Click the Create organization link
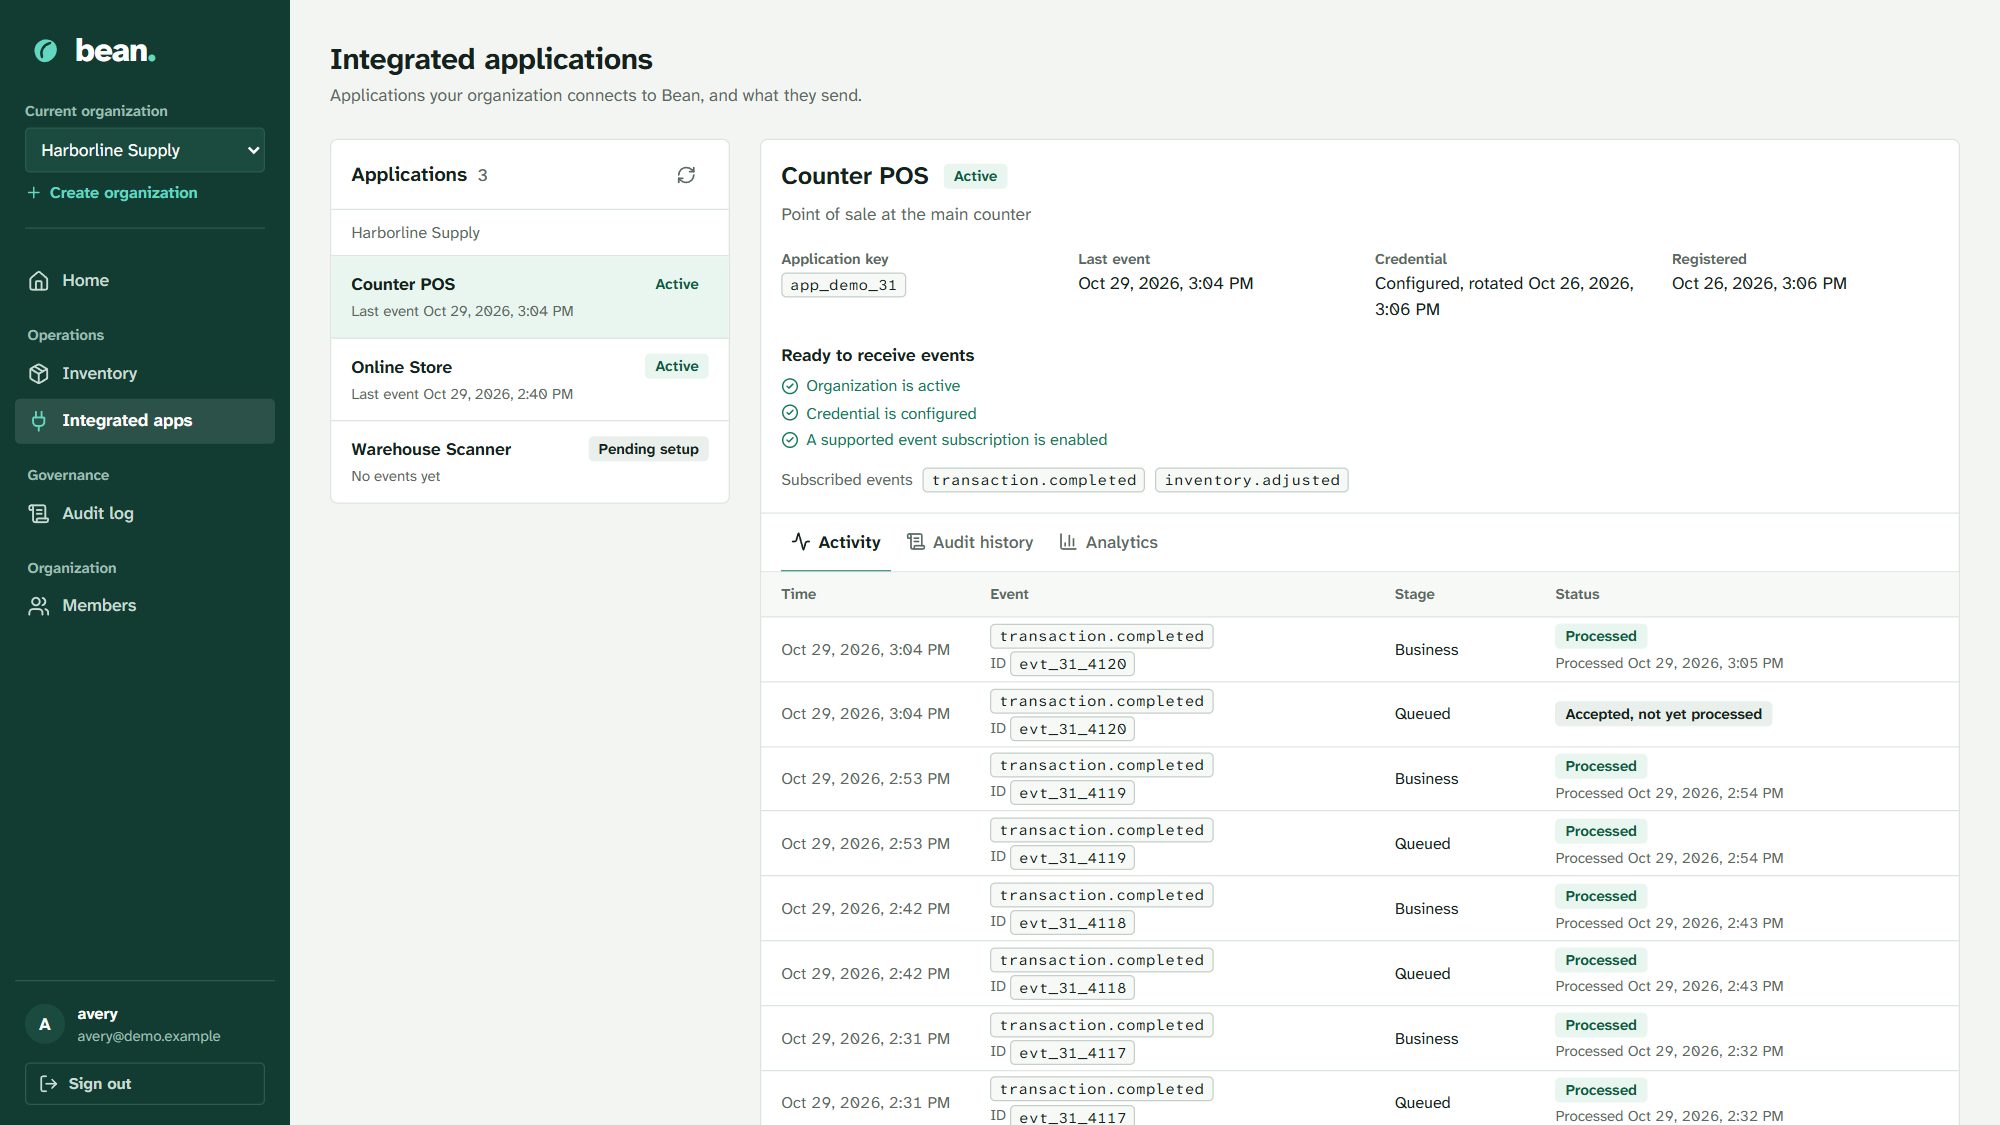The image size is (2000, 1125). 112,193
